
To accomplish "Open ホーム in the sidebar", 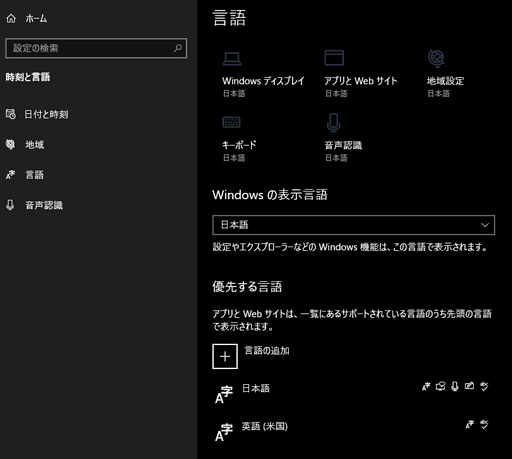I will pyautogui.click(x=36, y=19).
